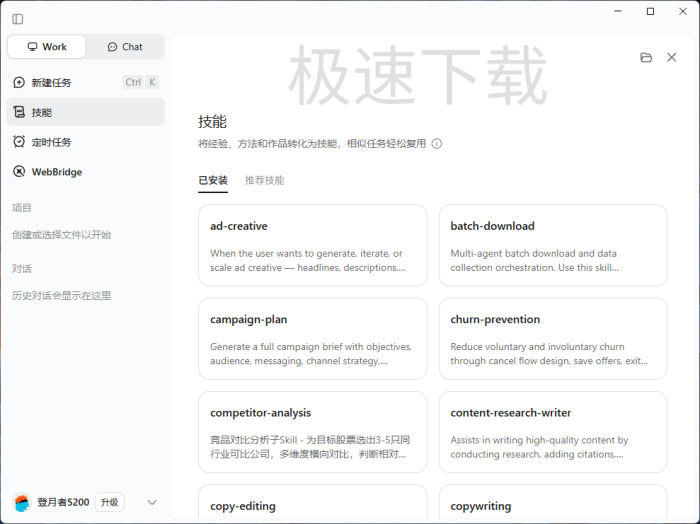Click the 登月者5200 username text
This screenshot has width=700, height=524.
pos(63,503)
